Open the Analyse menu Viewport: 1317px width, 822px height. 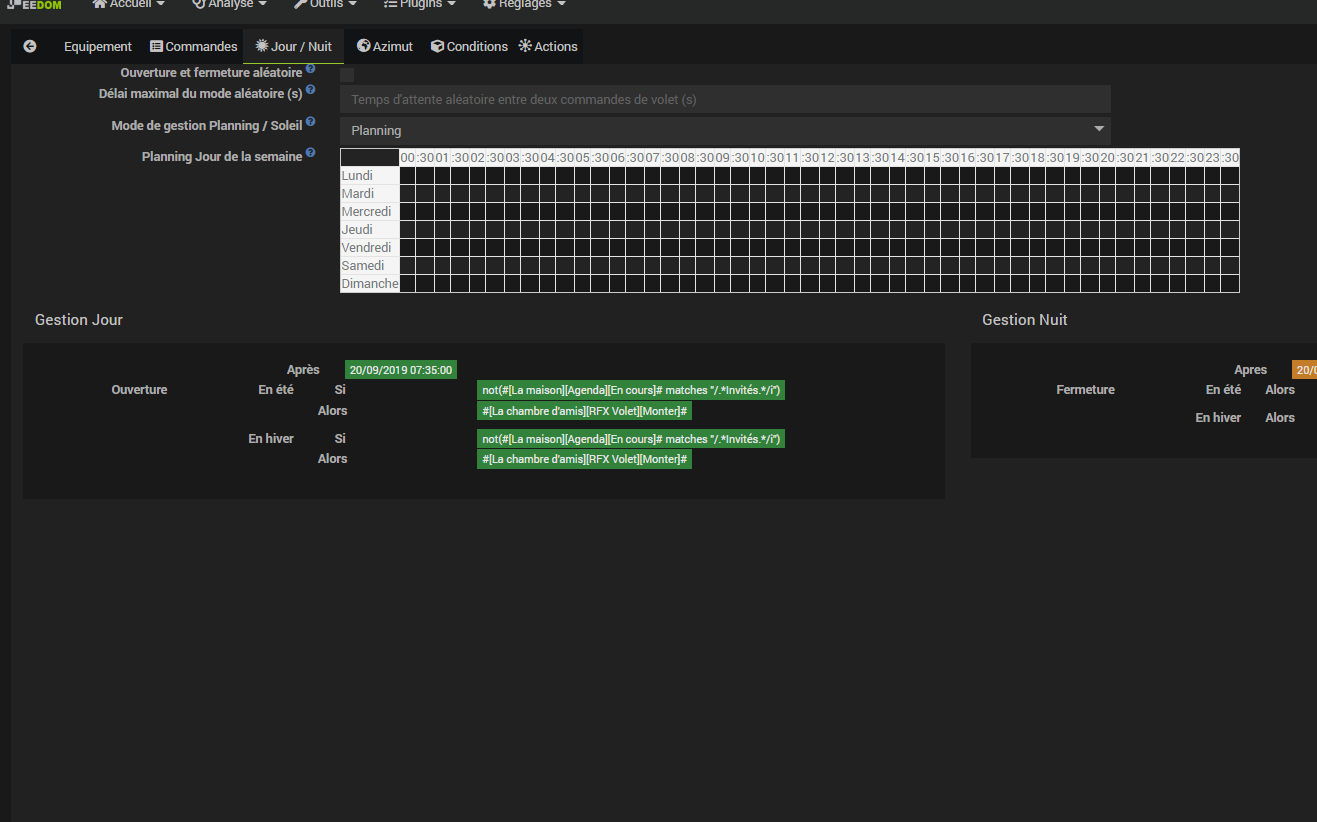(229, 5)
